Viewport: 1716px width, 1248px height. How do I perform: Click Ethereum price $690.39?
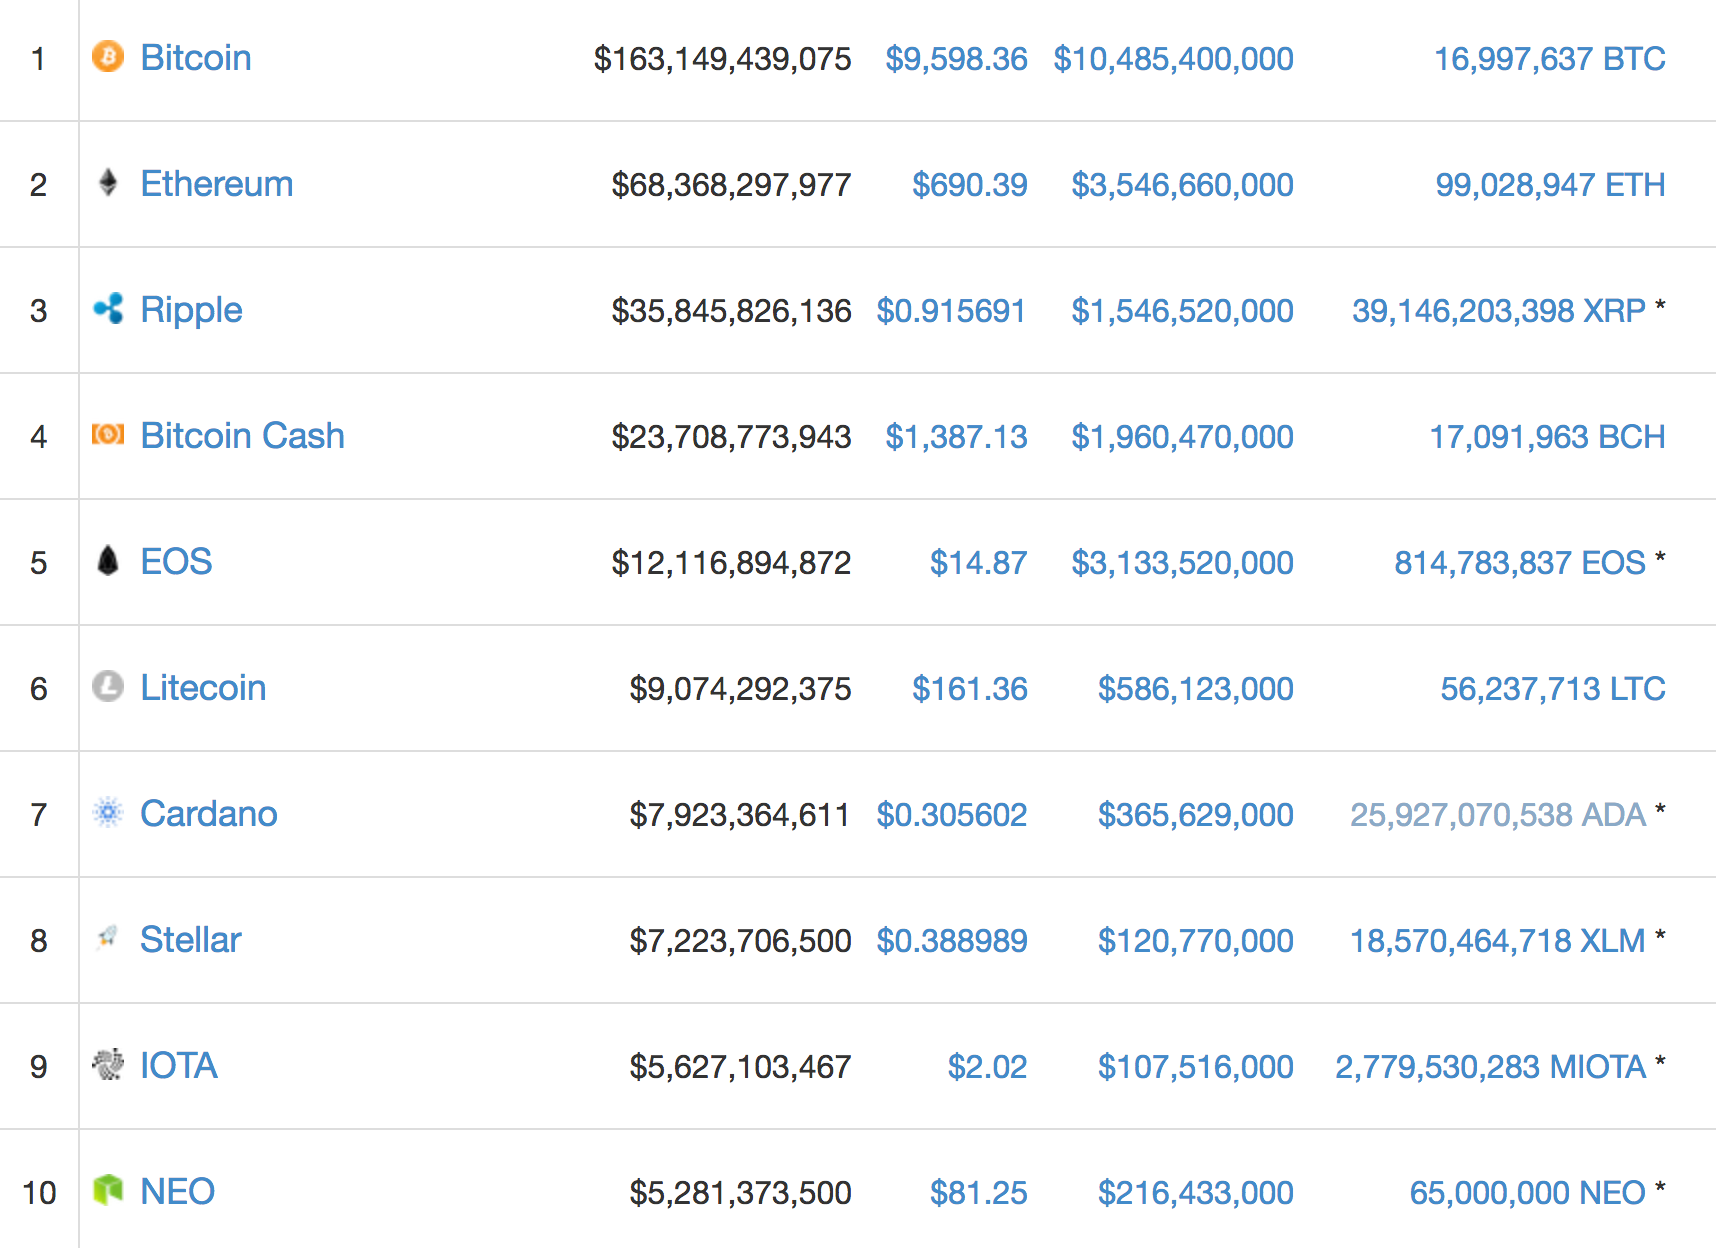(x=970, y=185)
